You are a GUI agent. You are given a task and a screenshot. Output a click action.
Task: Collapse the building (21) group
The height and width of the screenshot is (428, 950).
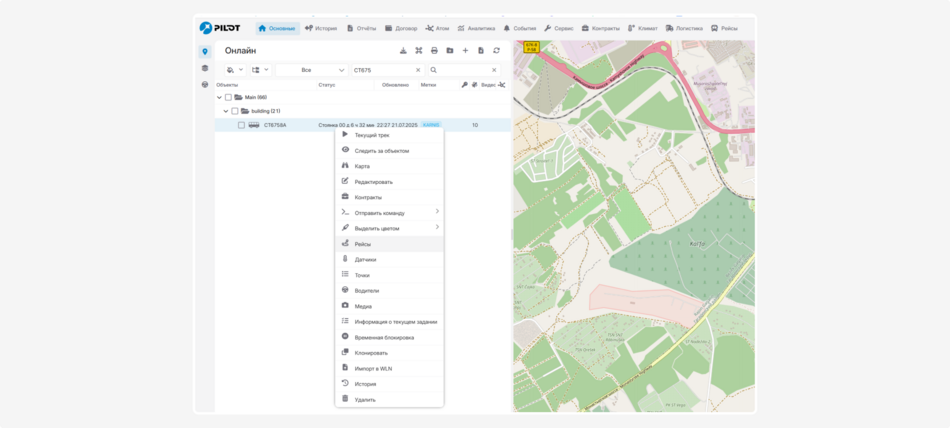point(226,111)
